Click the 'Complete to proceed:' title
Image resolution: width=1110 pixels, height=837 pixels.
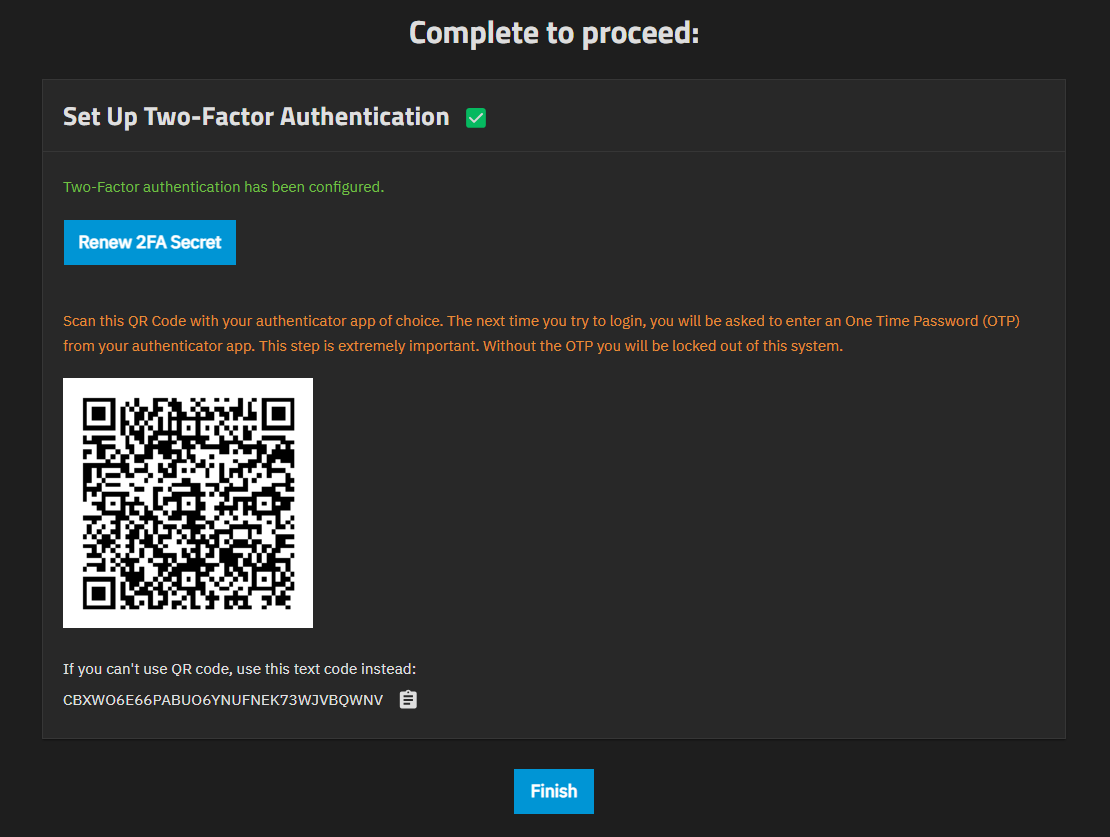tap(554, 33)
